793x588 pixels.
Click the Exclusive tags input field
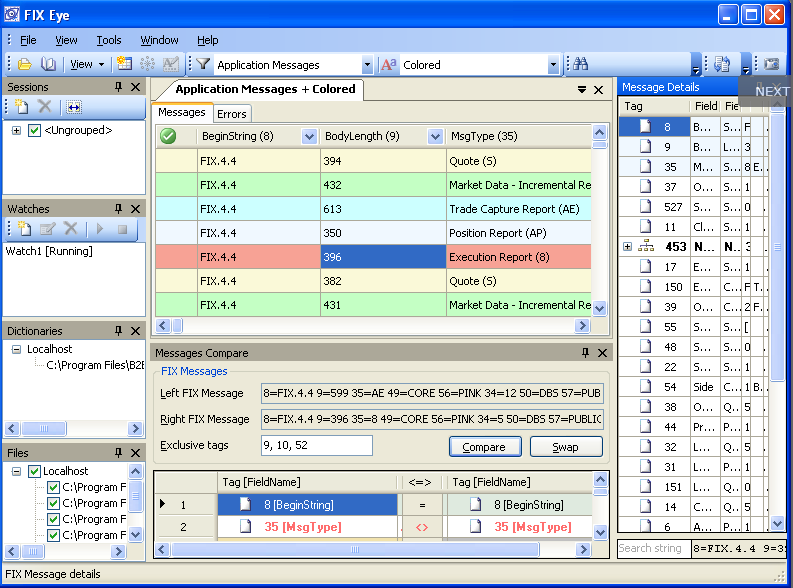coord(317,445)
